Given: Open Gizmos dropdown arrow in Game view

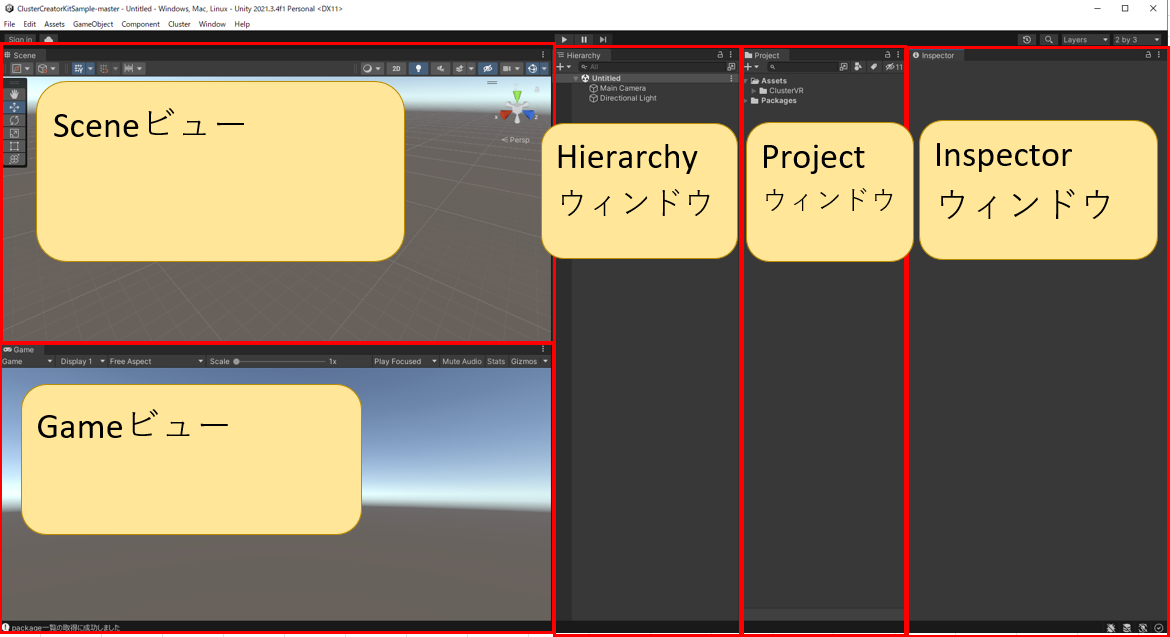Looking at the screenshot, I should coord(545,361).
